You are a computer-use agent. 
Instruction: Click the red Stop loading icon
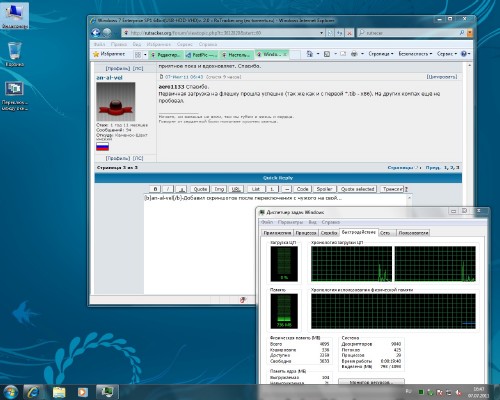pyautogui.click(x=349, y=33)
